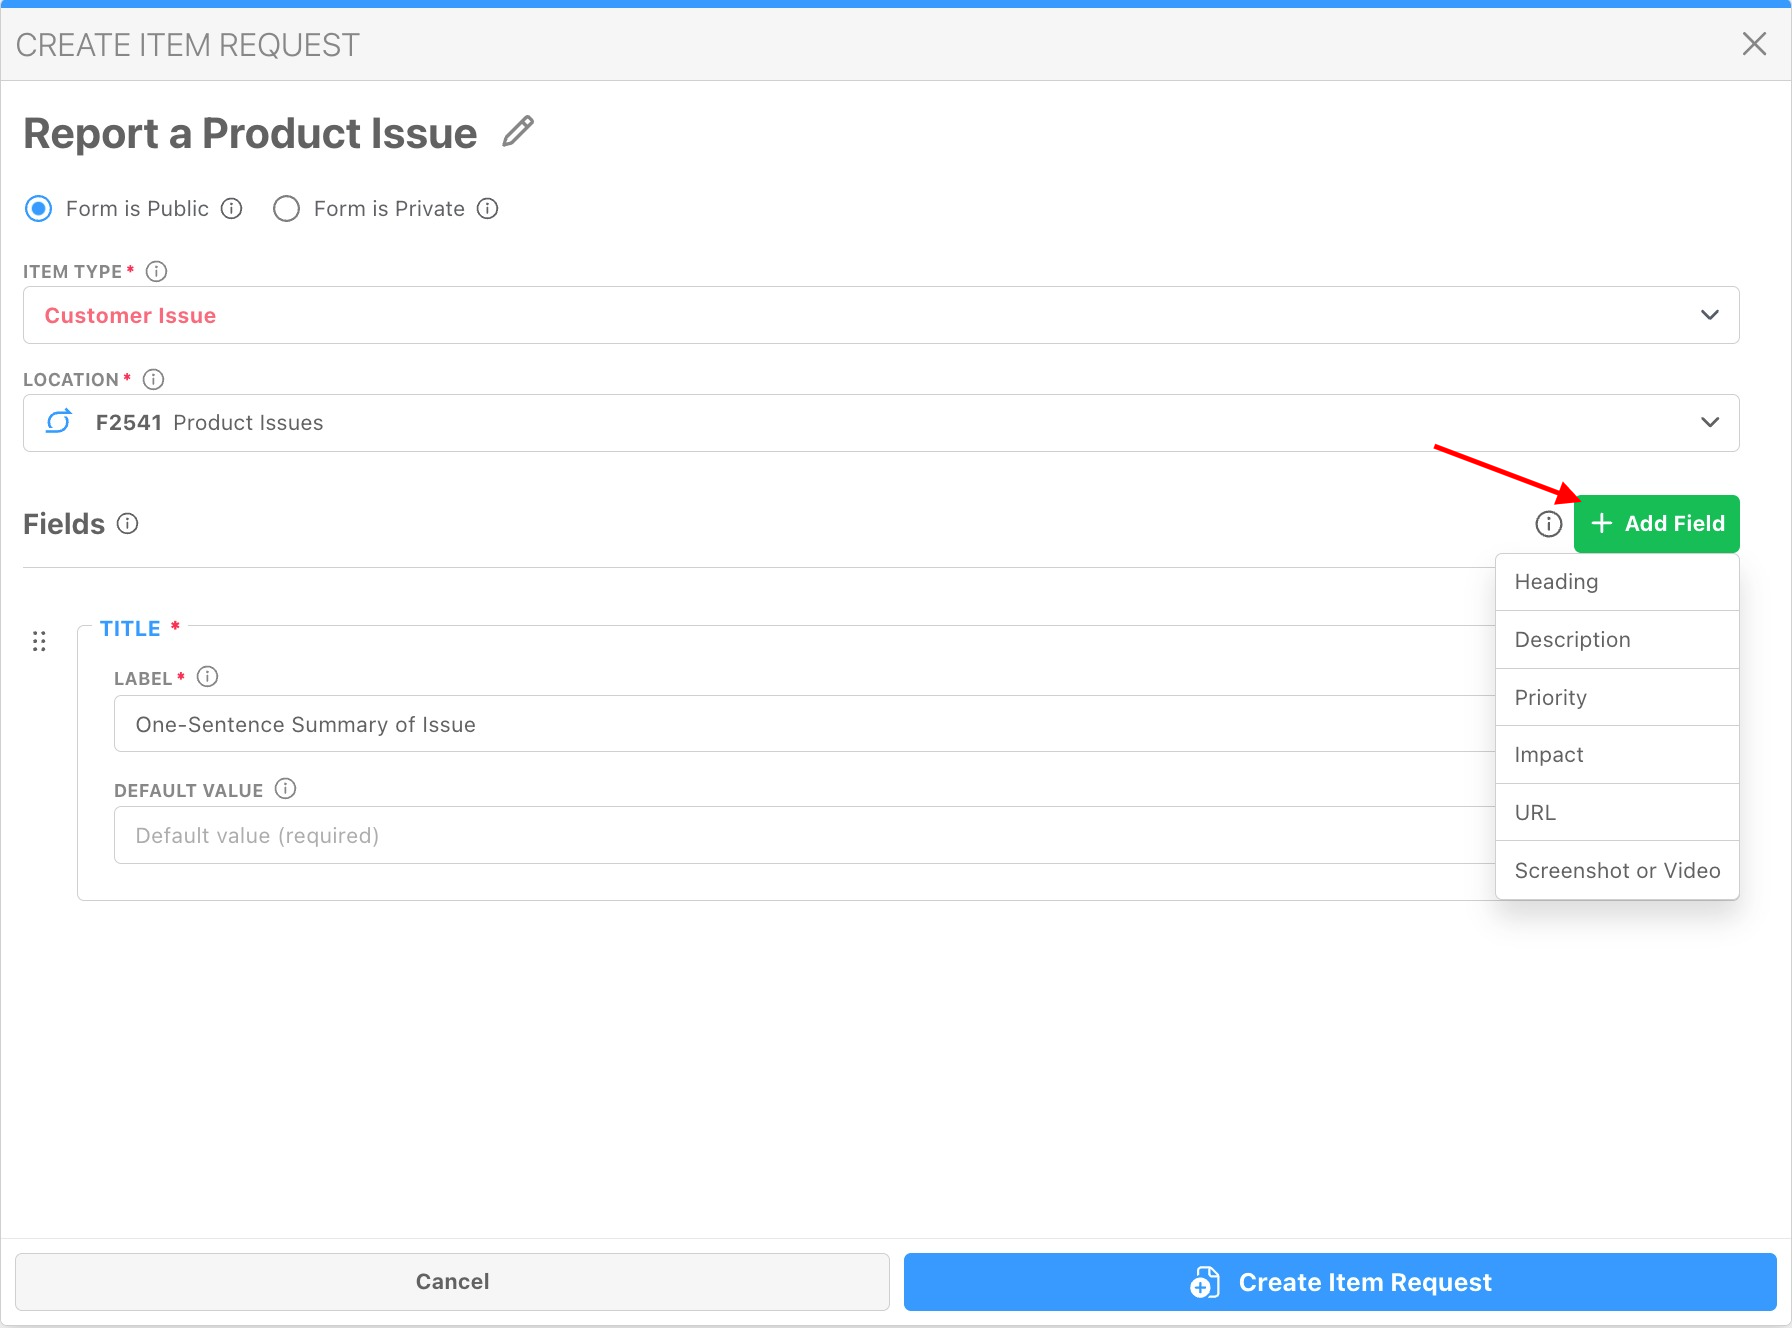Viewport: 1792px width, 1328px height.
Task: Expand the Location dropdown
Action: click(880, 423)
